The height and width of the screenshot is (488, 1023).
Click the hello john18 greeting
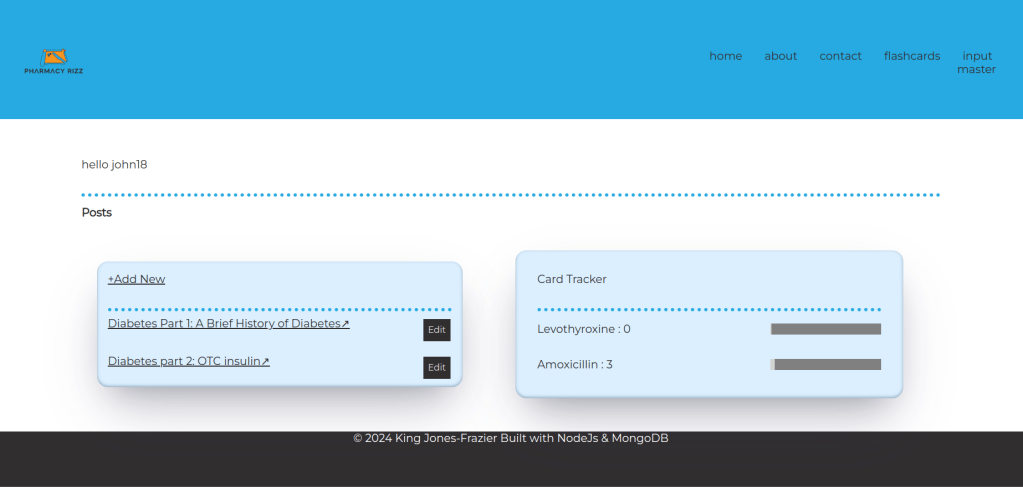click(114, 164)
